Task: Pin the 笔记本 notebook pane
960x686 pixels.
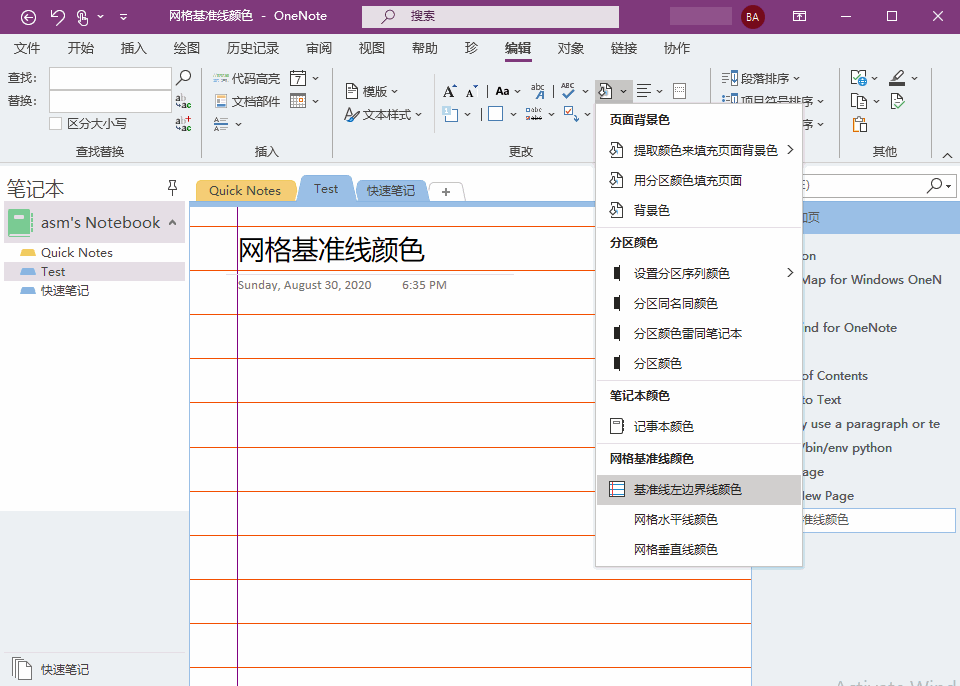Action: tap(173, 187)
